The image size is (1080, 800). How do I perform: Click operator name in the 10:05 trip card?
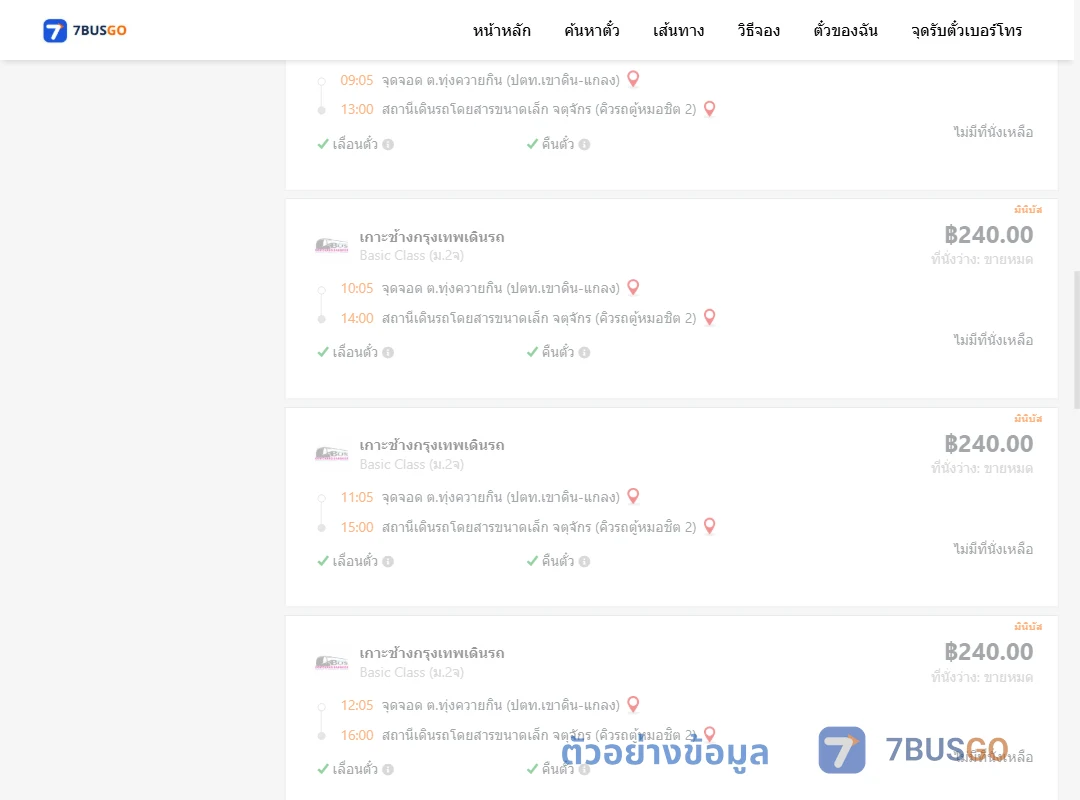tap(432, 237)
